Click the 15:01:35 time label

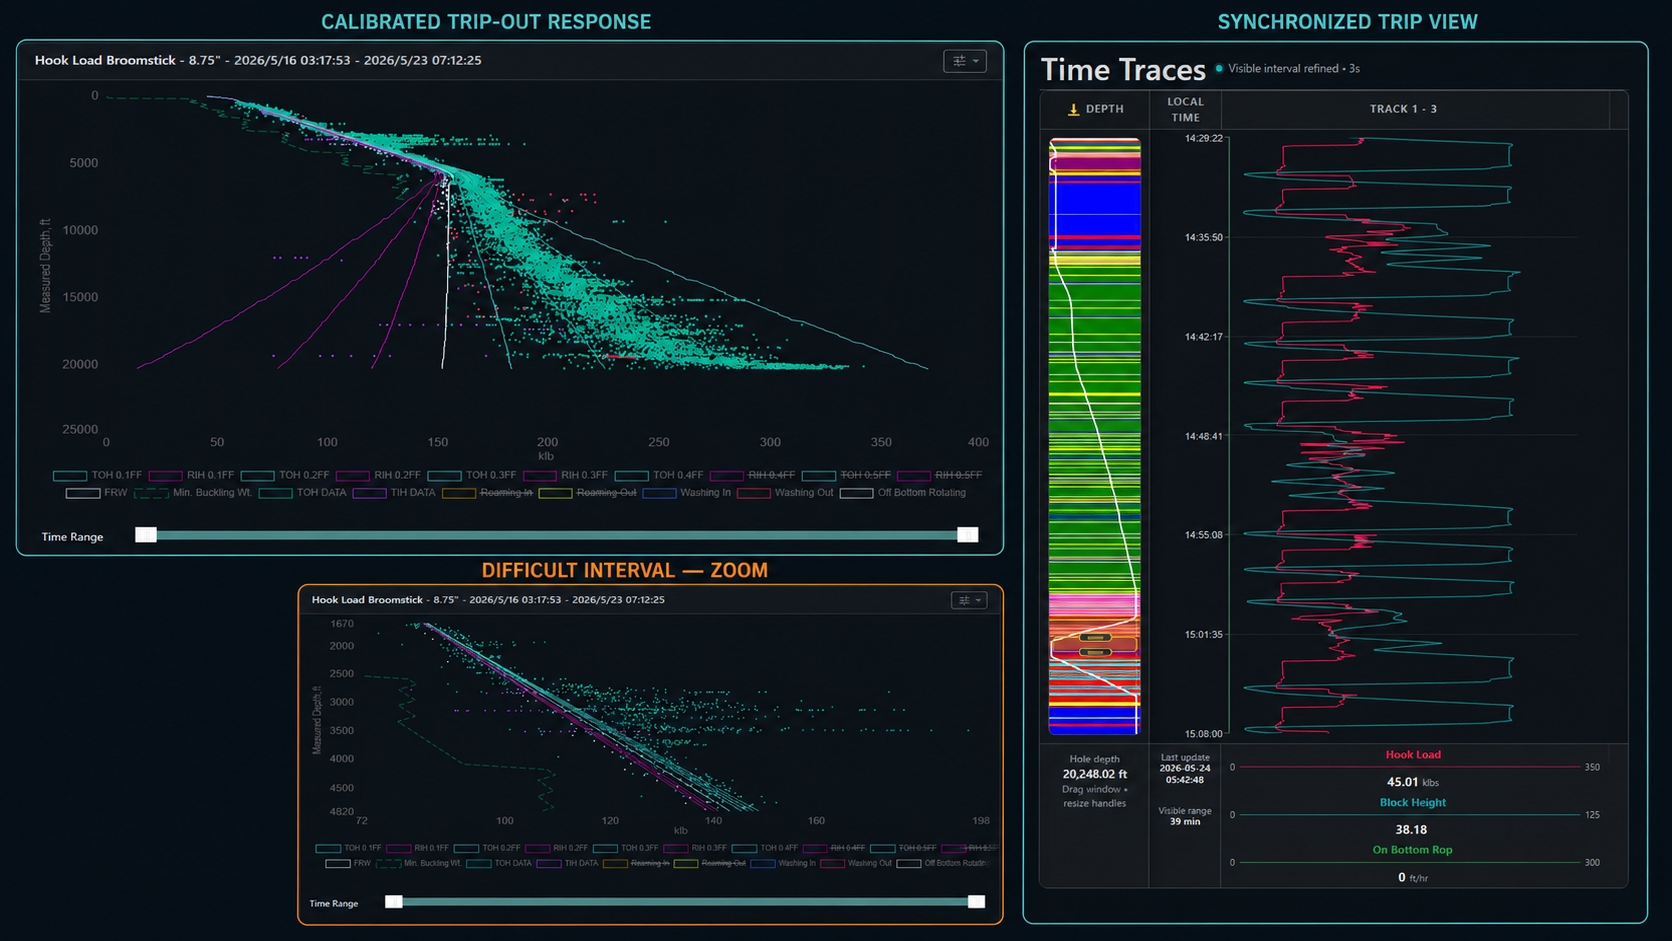[1204, 635]
